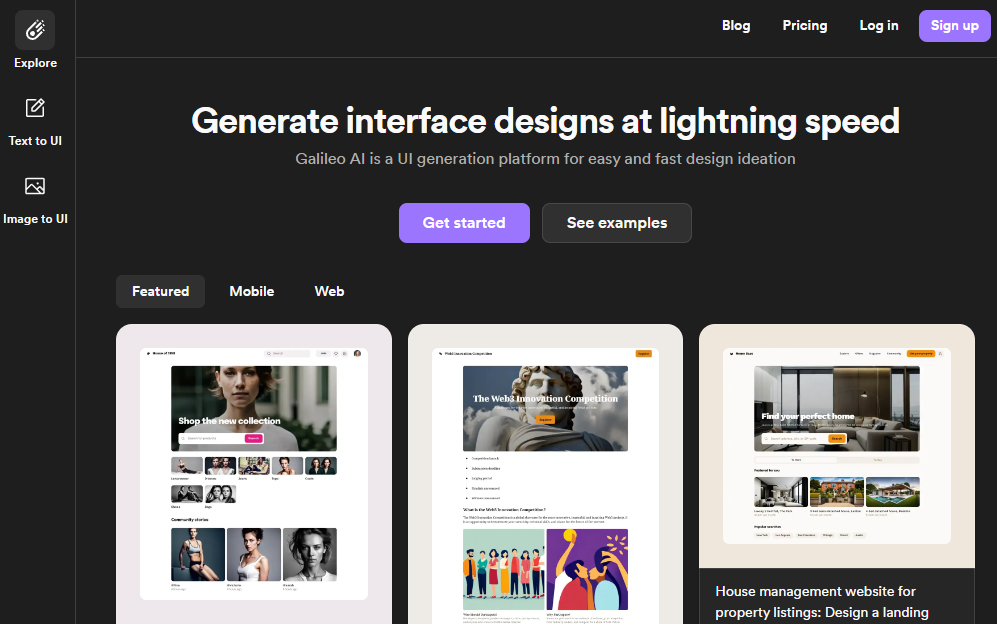
Task: Click the House management website card description
Action: [x=822, y=602]
